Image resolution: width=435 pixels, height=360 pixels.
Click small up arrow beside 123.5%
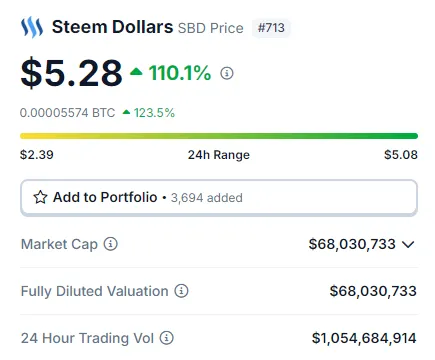126,112
